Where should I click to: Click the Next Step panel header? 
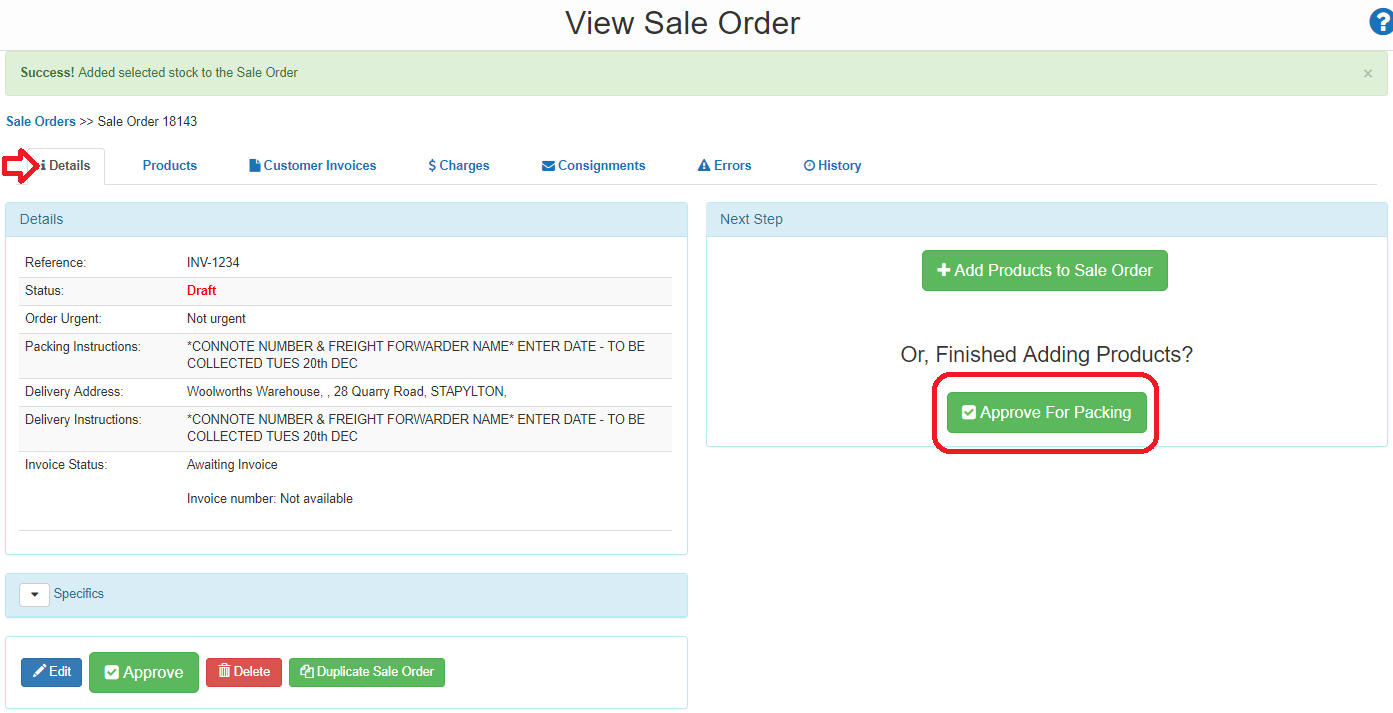pos(1047,220)
